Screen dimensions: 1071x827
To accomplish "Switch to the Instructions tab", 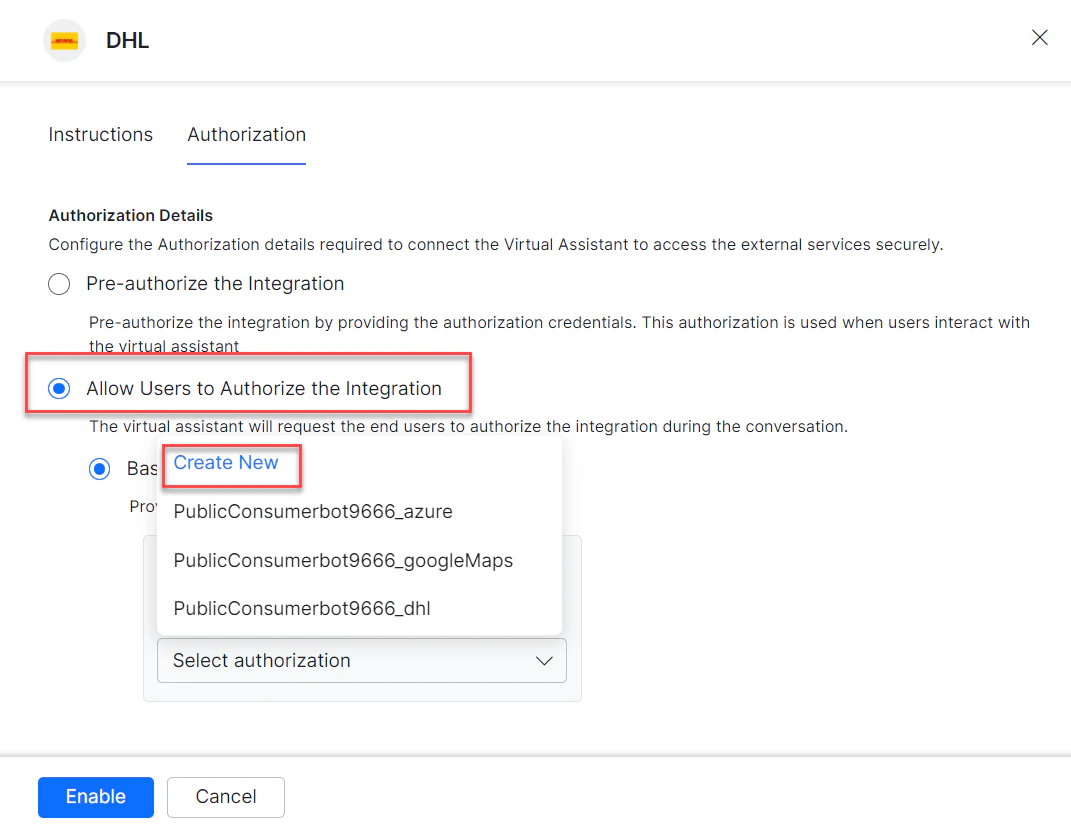I will (100, 134).
